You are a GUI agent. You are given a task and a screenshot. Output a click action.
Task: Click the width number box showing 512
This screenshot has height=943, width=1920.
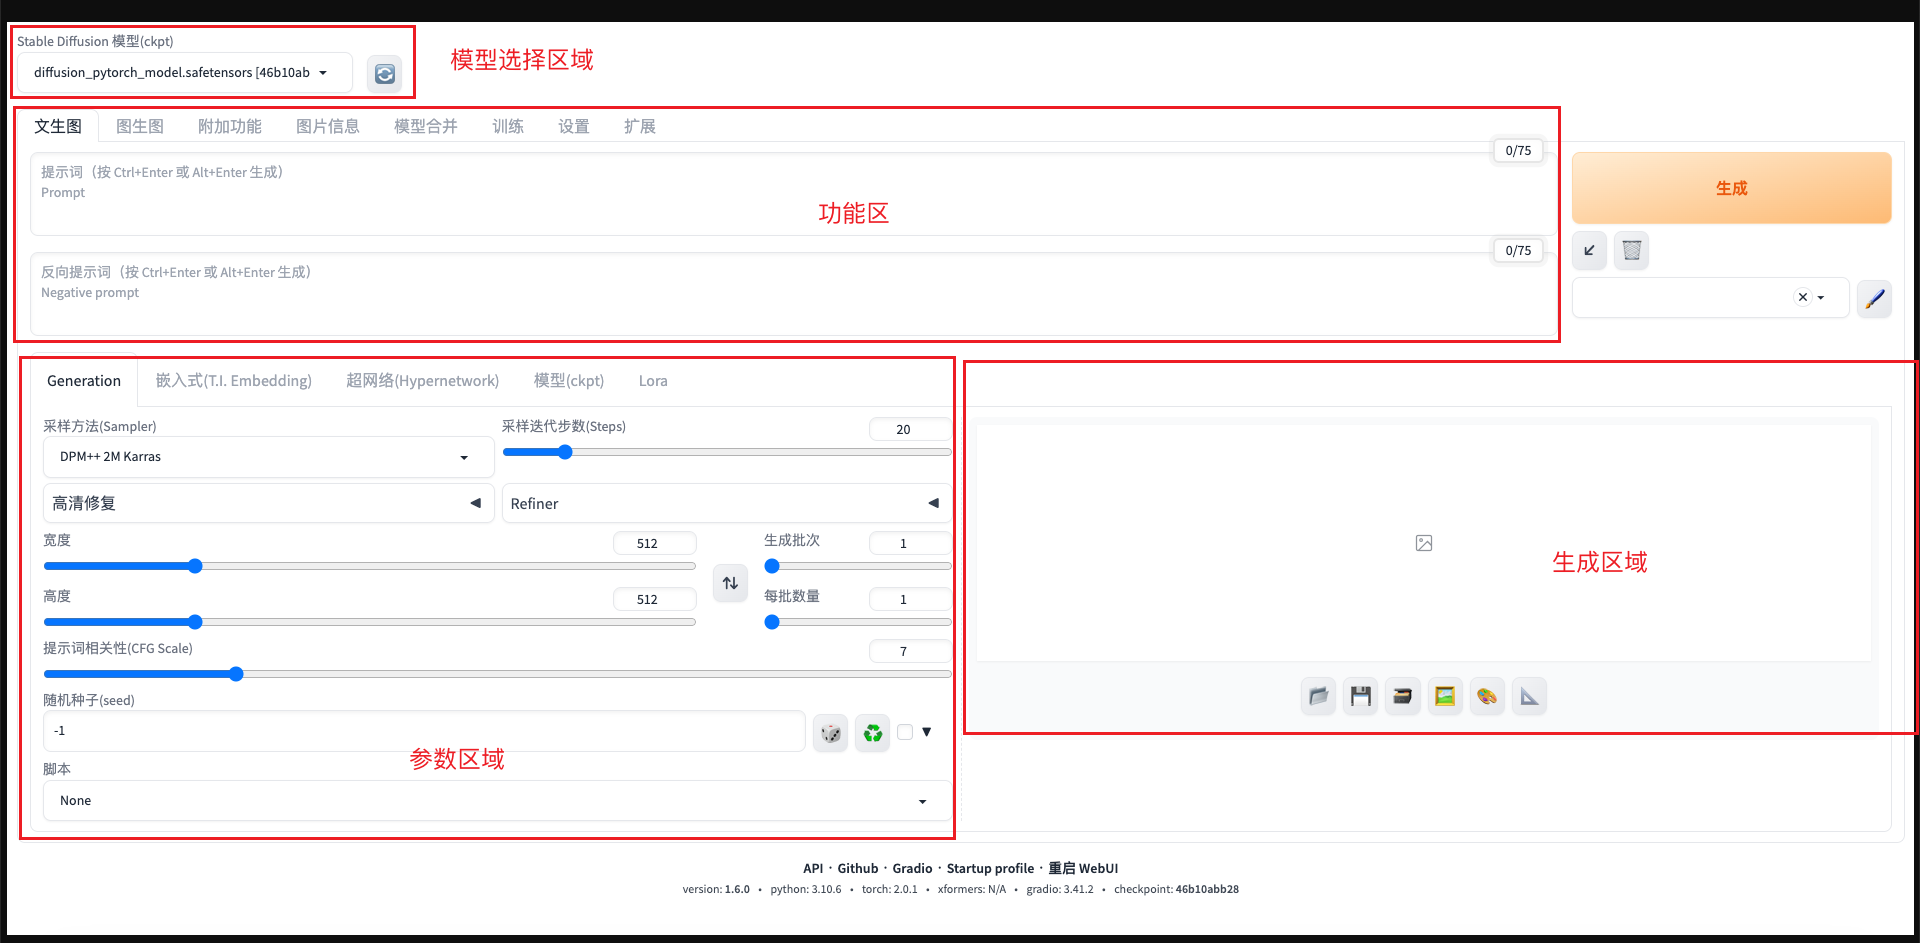654,543
